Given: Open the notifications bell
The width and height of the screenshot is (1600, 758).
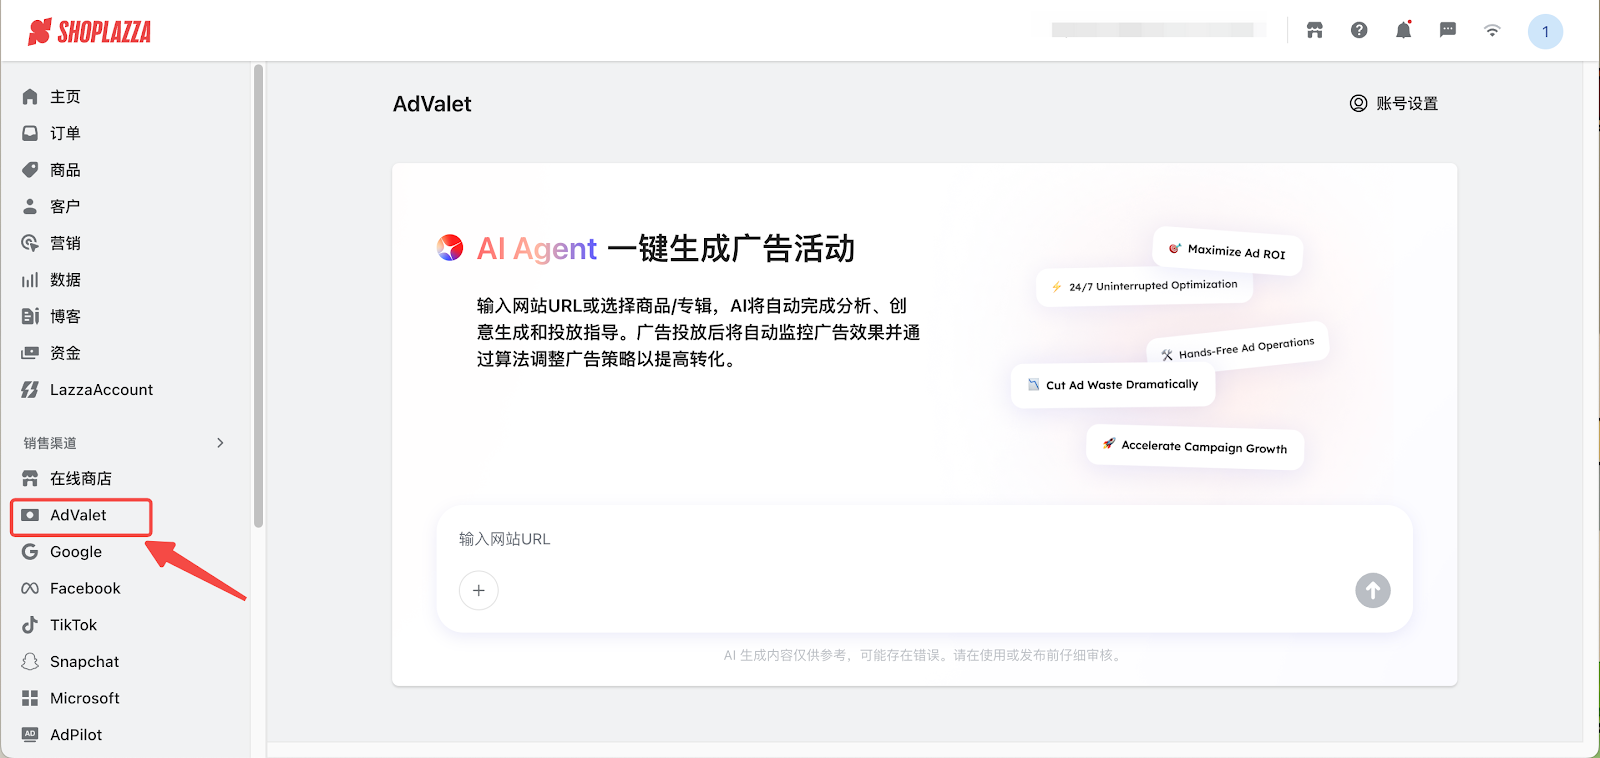Looking at the screenshot, I should pyautogui.click(x=1403, y=31).
